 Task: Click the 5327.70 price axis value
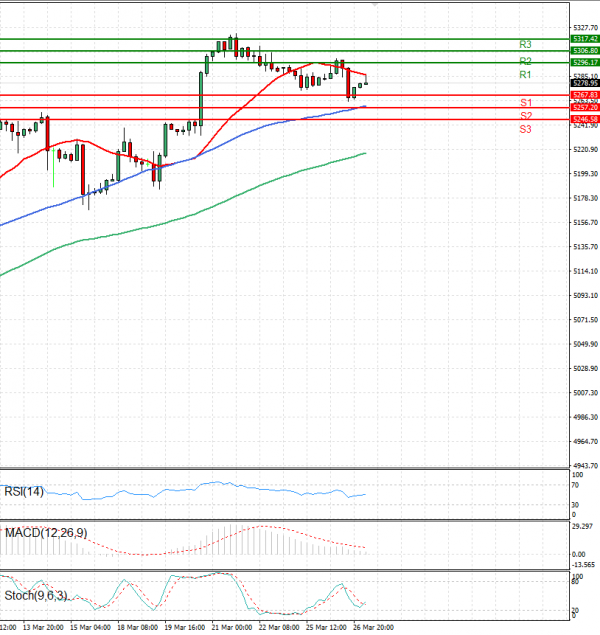click(585, 28)
